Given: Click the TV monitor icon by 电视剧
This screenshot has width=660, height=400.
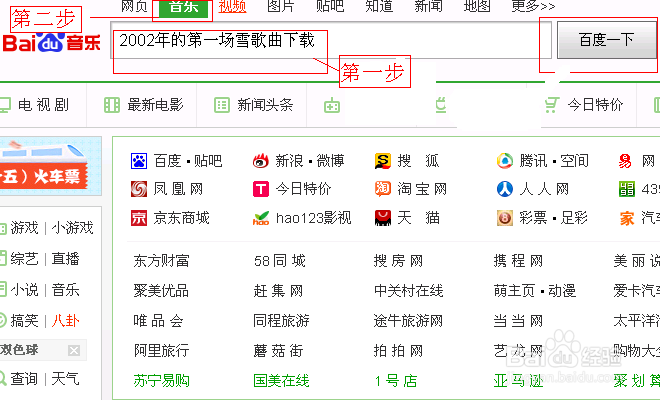Looking at the screenshot, I should 5,105.
